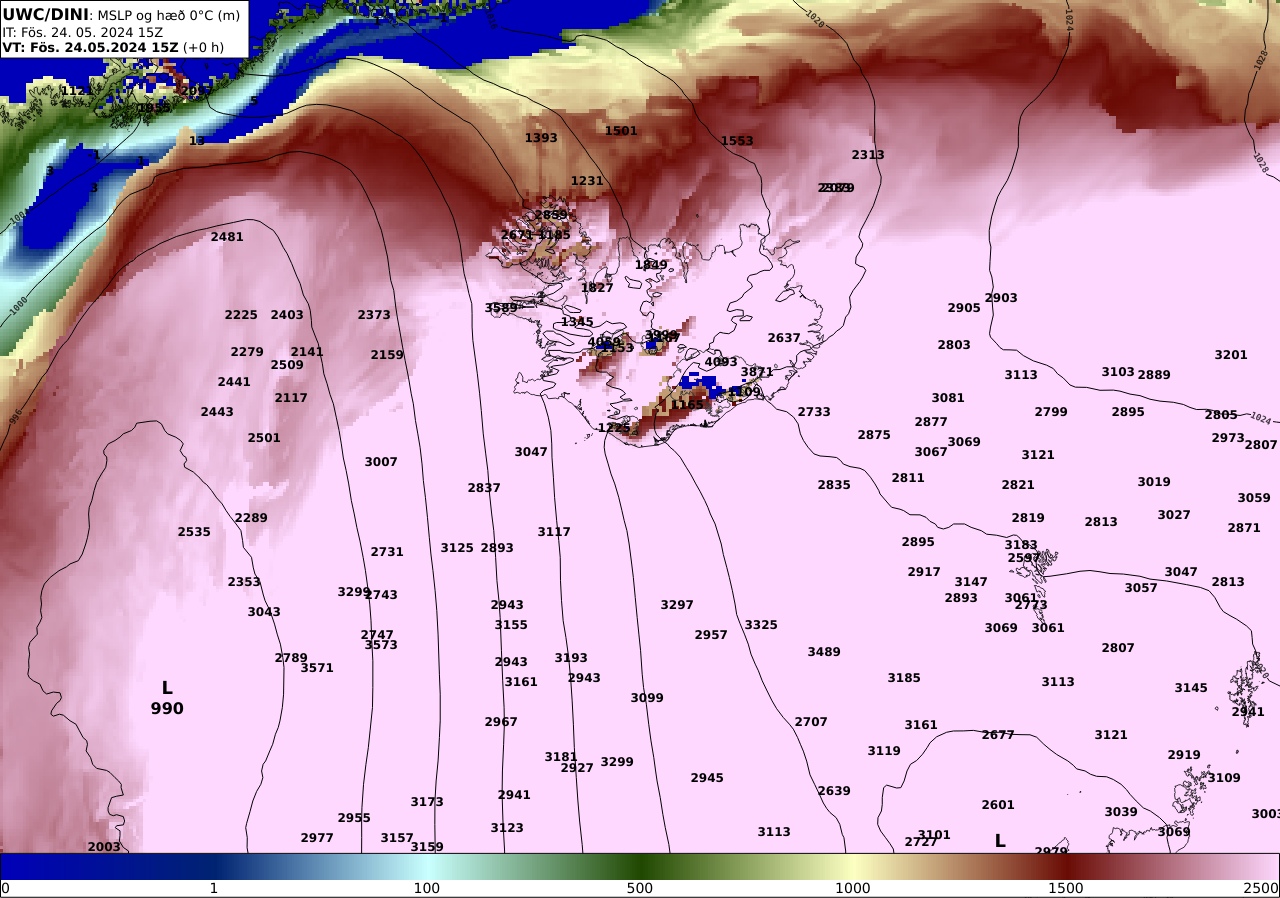1280x898 pixels.
Task: Click the map value 2159
Action: (387, 355)
